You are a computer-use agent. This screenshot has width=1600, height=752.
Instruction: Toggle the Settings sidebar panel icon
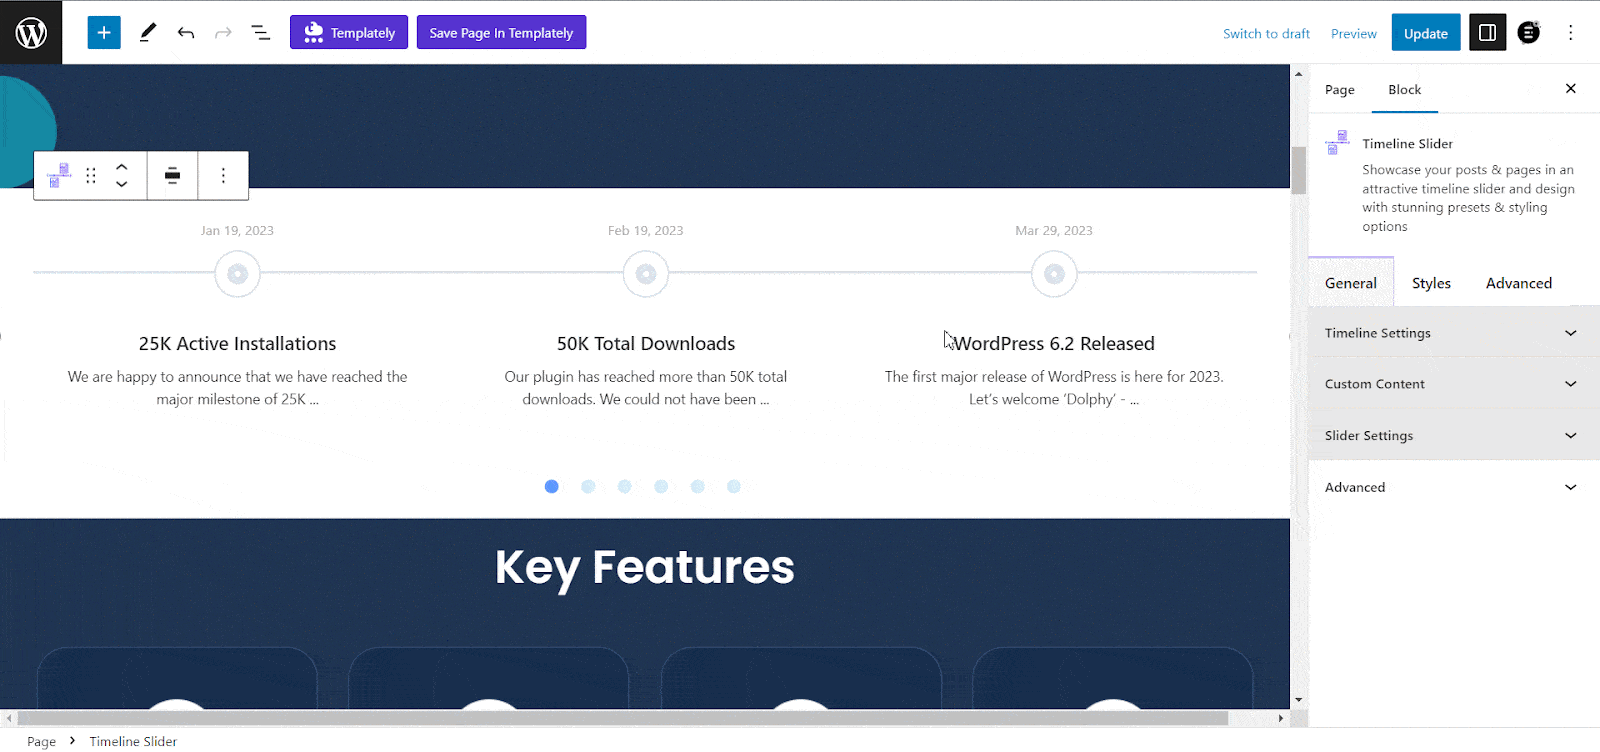1488,33
